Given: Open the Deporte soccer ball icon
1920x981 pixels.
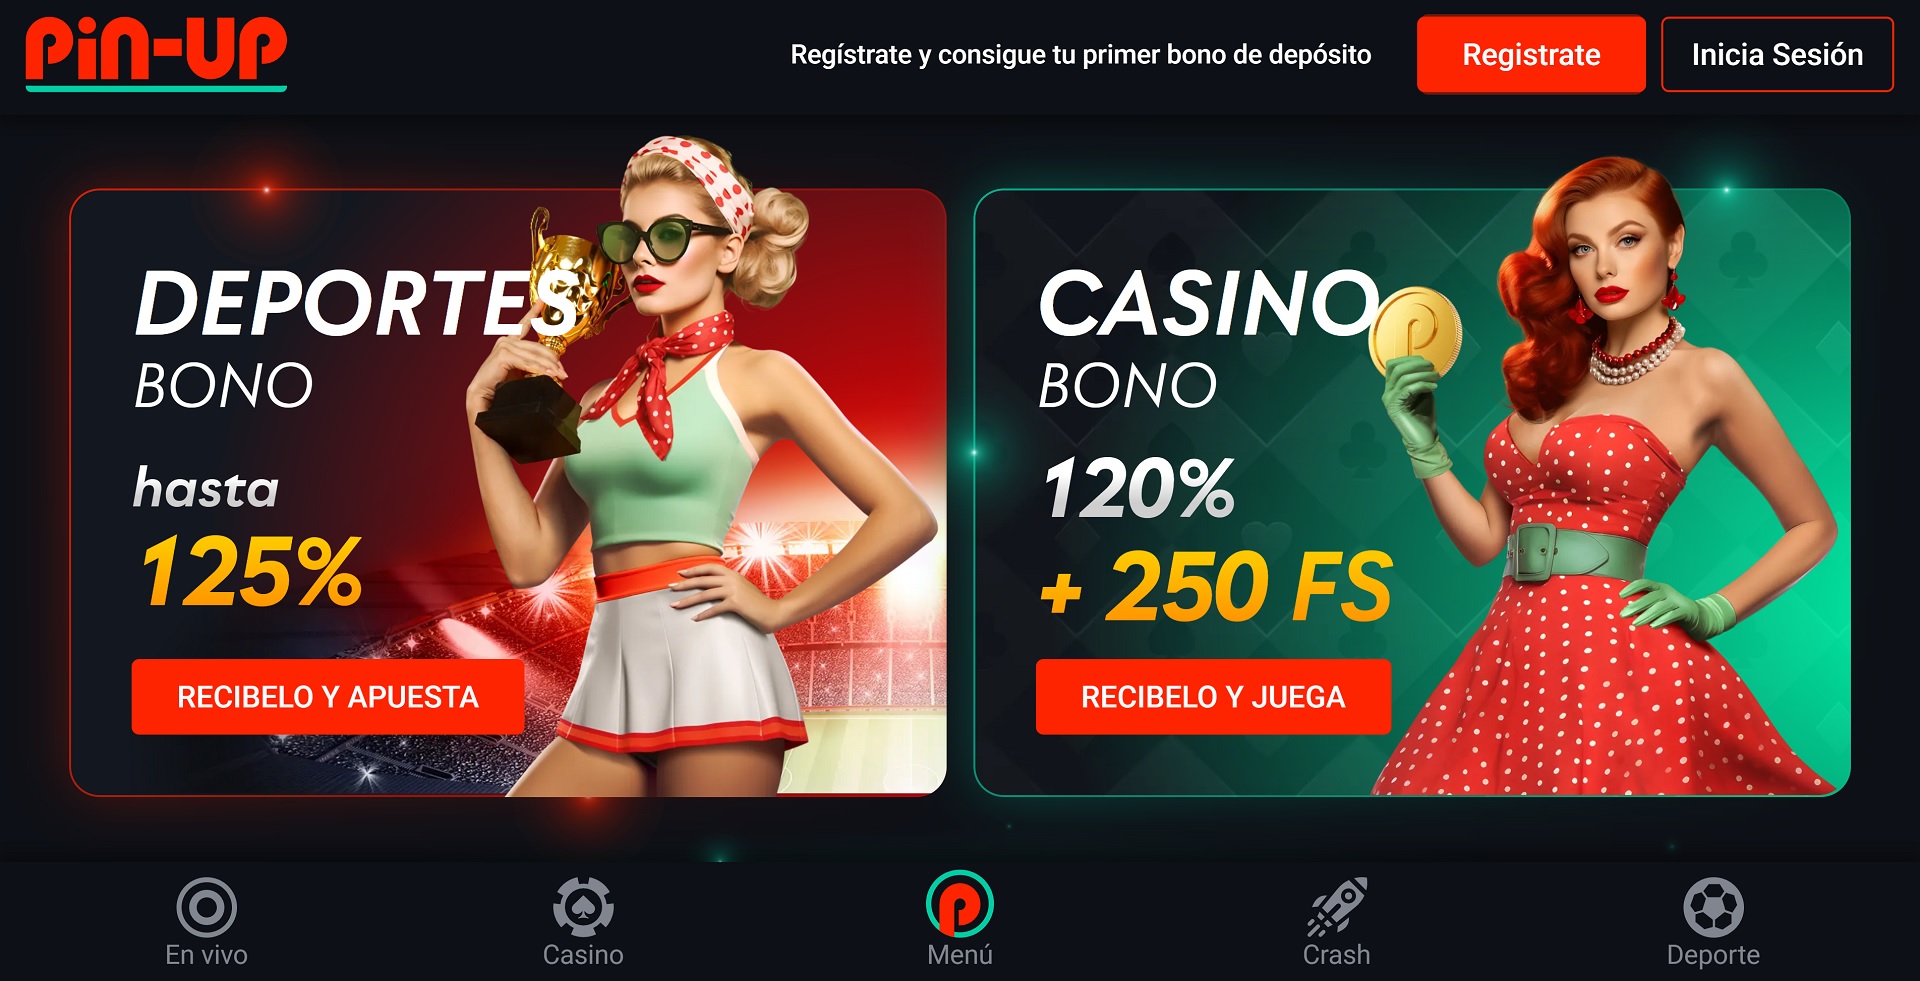Looking at the screenshot, I should point(1713,907).
